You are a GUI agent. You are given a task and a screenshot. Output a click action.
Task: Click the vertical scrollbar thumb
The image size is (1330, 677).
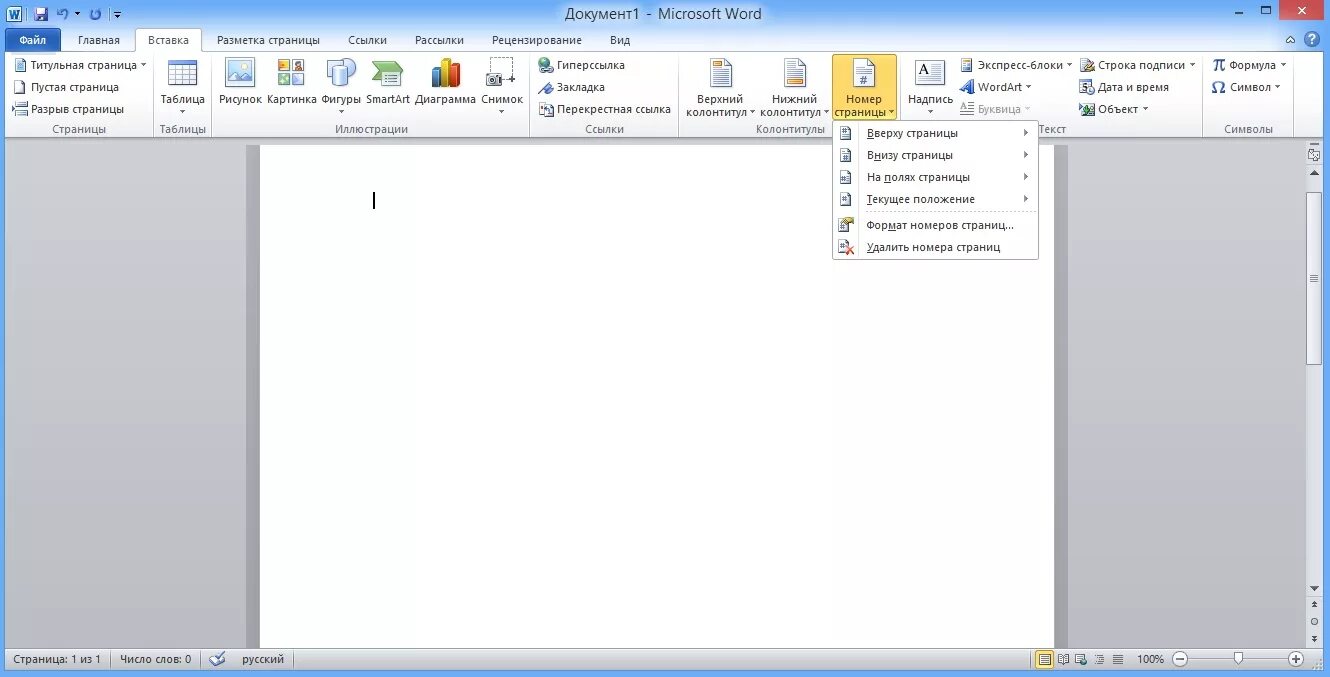tap(1315, 278)
